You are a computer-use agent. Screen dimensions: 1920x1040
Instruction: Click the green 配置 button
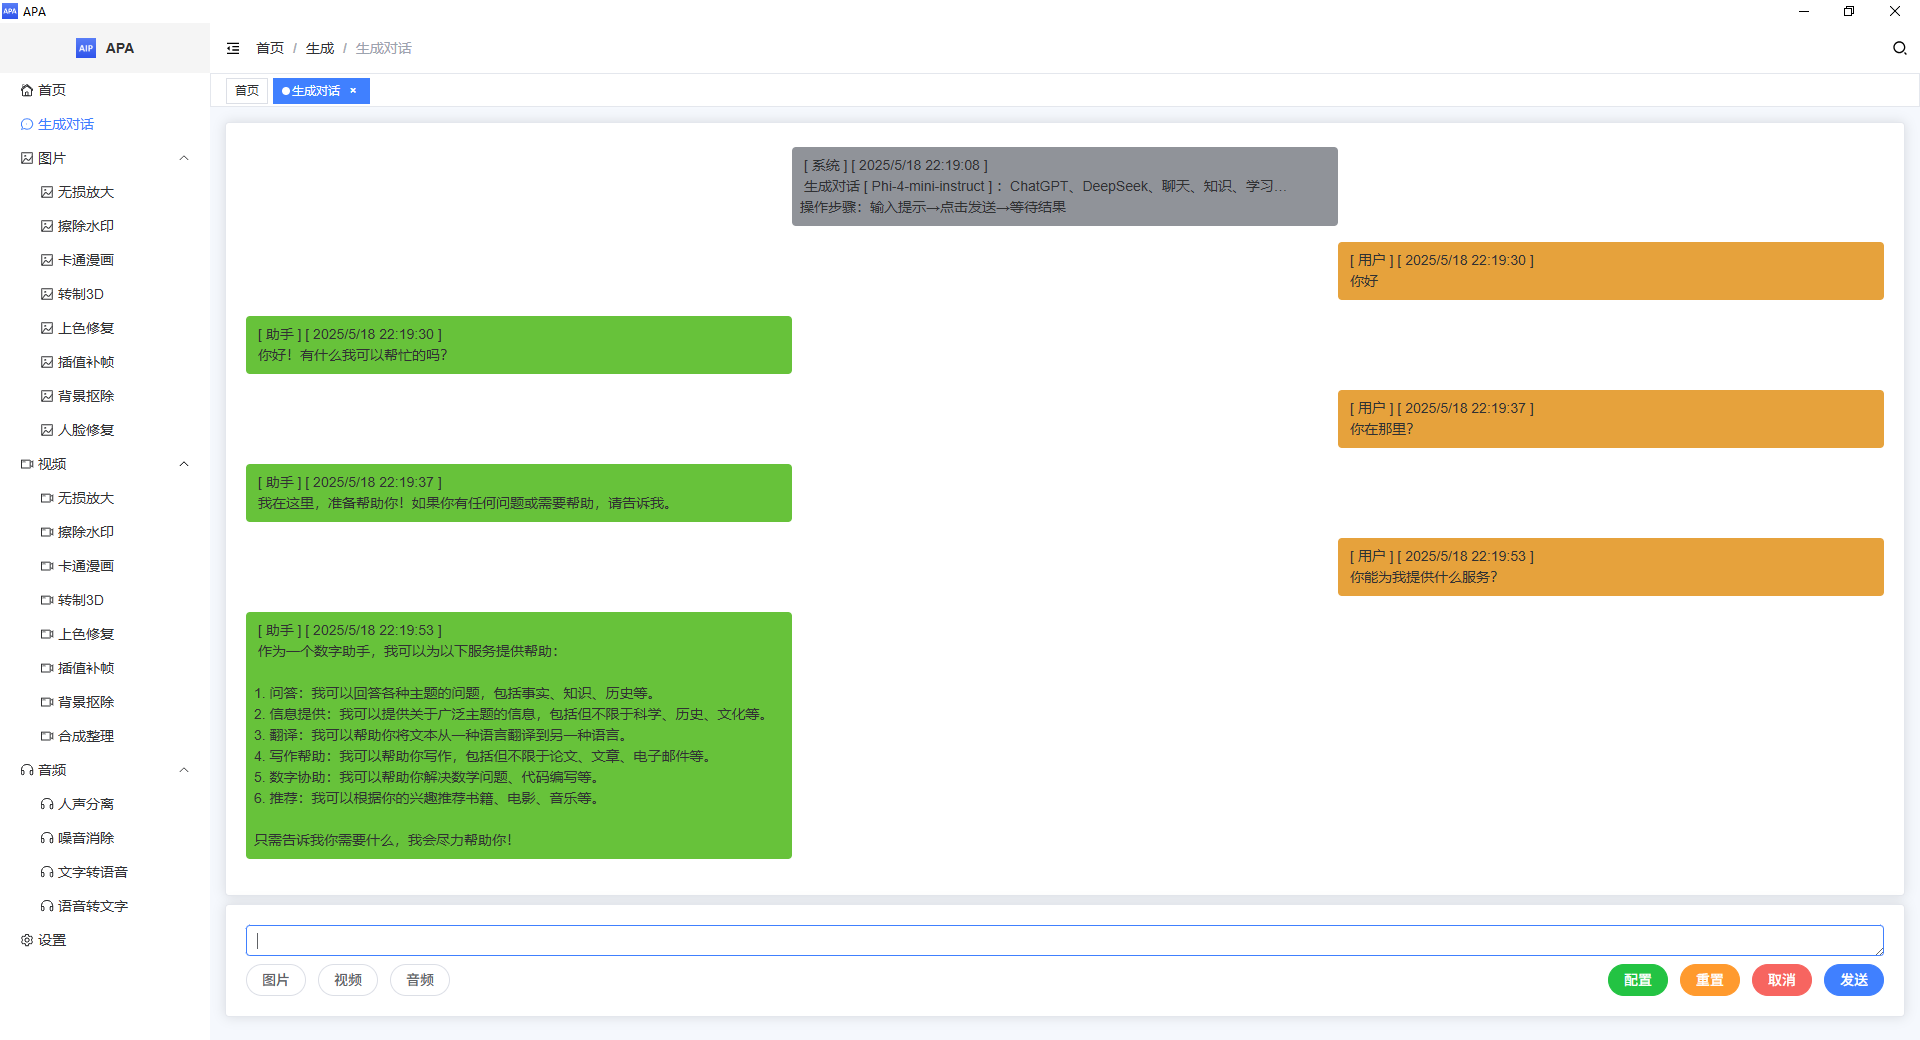(1638, 980)
